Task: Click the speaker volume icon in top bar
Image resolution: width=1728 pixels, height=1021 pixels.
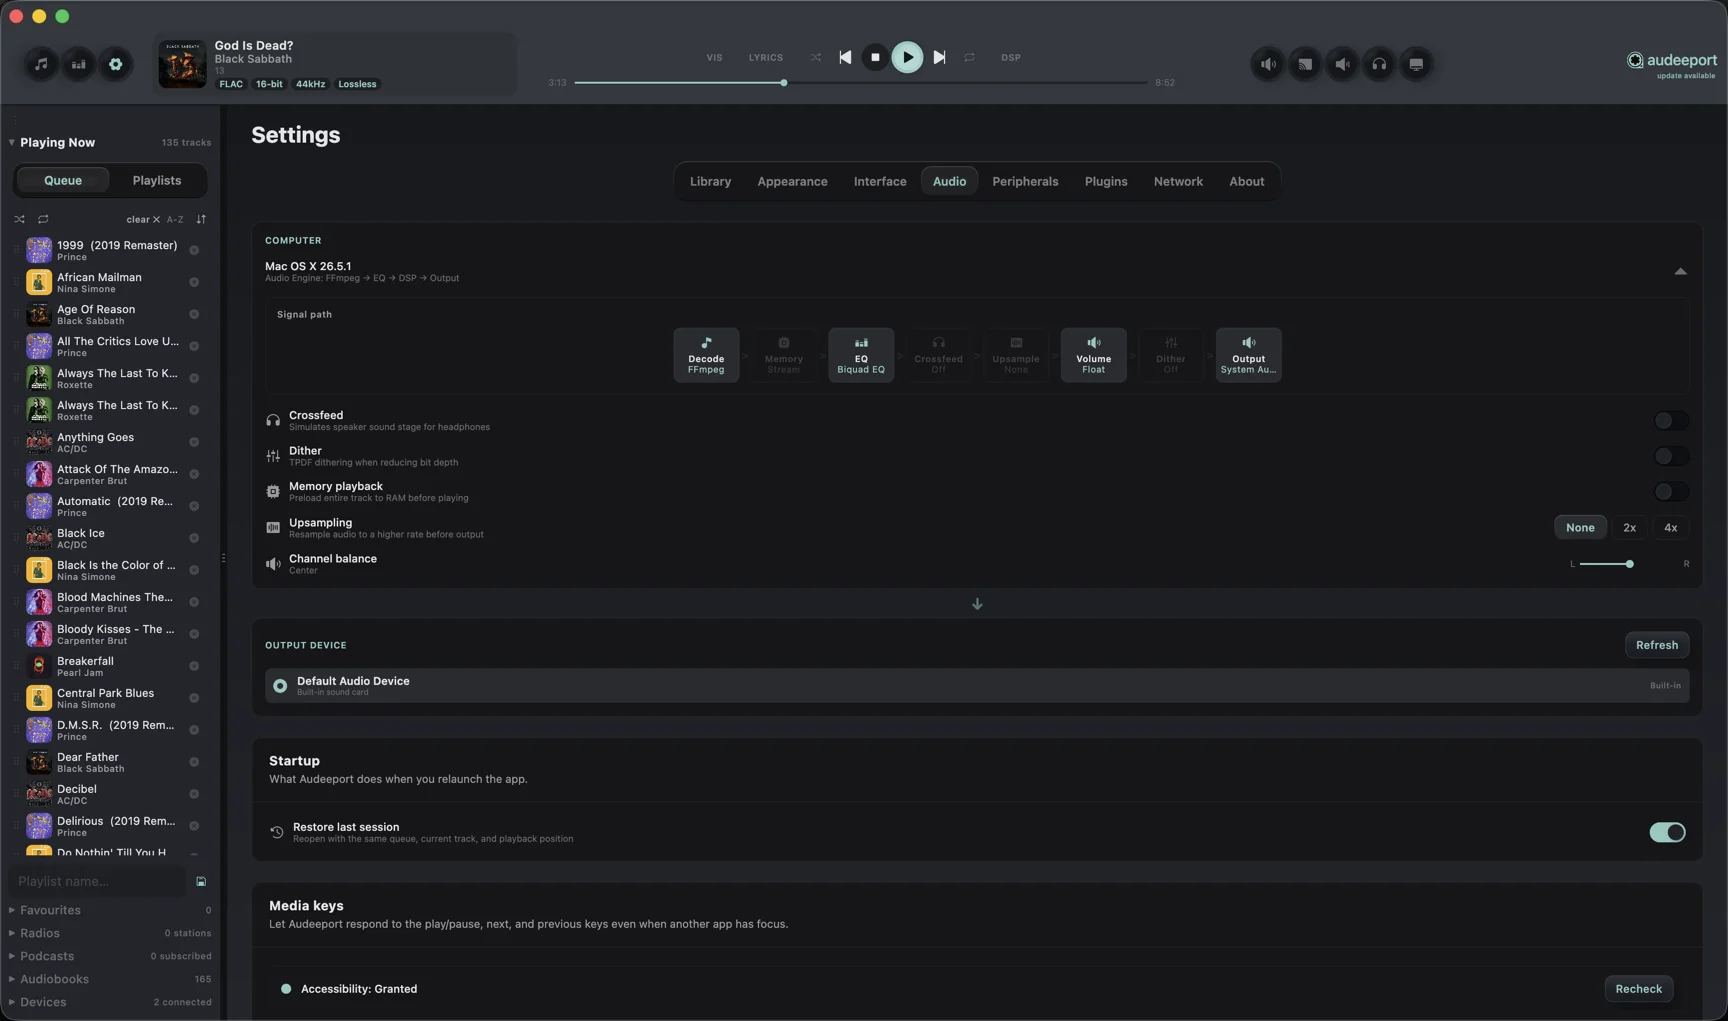Action: pyautogui.click(x=1268, y=64)
